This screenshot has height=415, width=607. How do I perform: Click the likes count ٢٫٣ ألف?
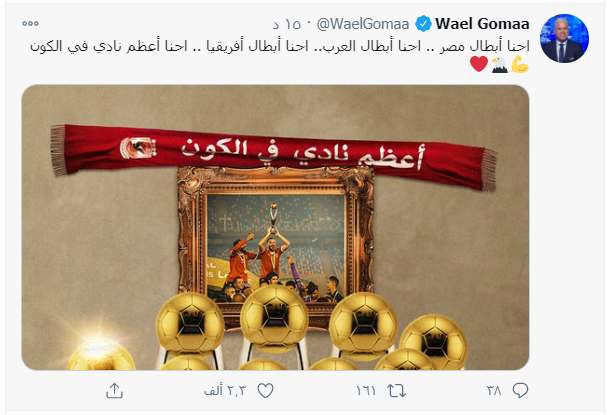(x=225, y=391)
